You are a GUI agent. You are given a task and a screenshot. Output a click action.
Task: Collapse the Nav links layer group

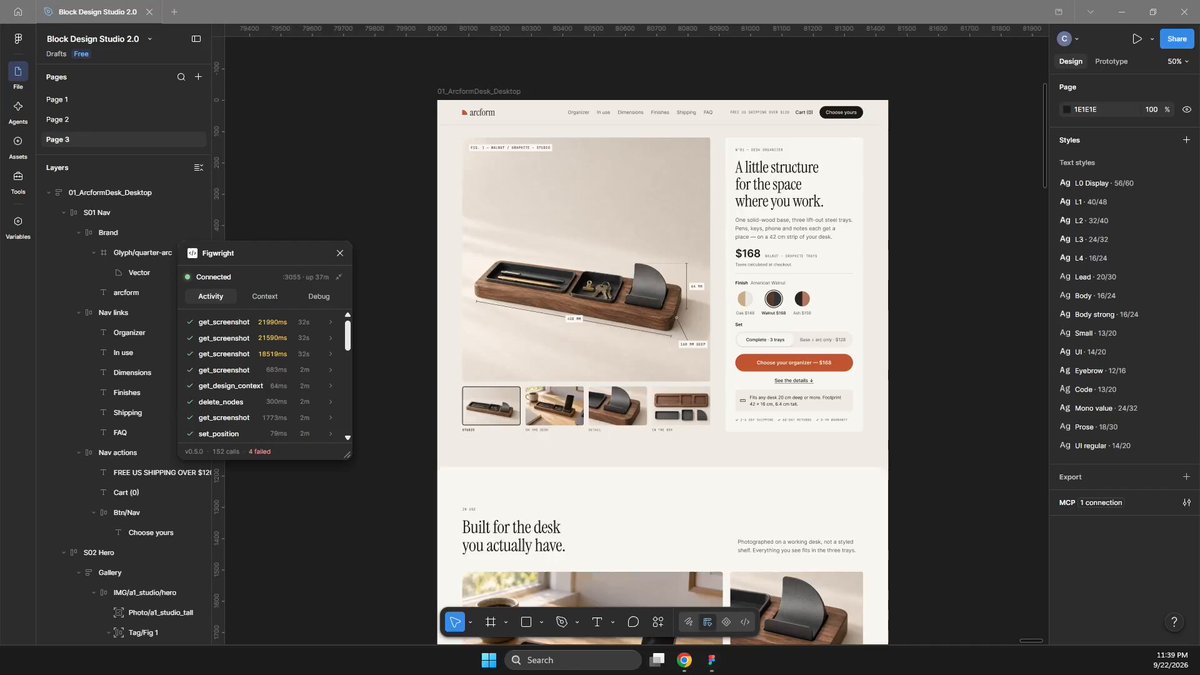tap(79, 312)
